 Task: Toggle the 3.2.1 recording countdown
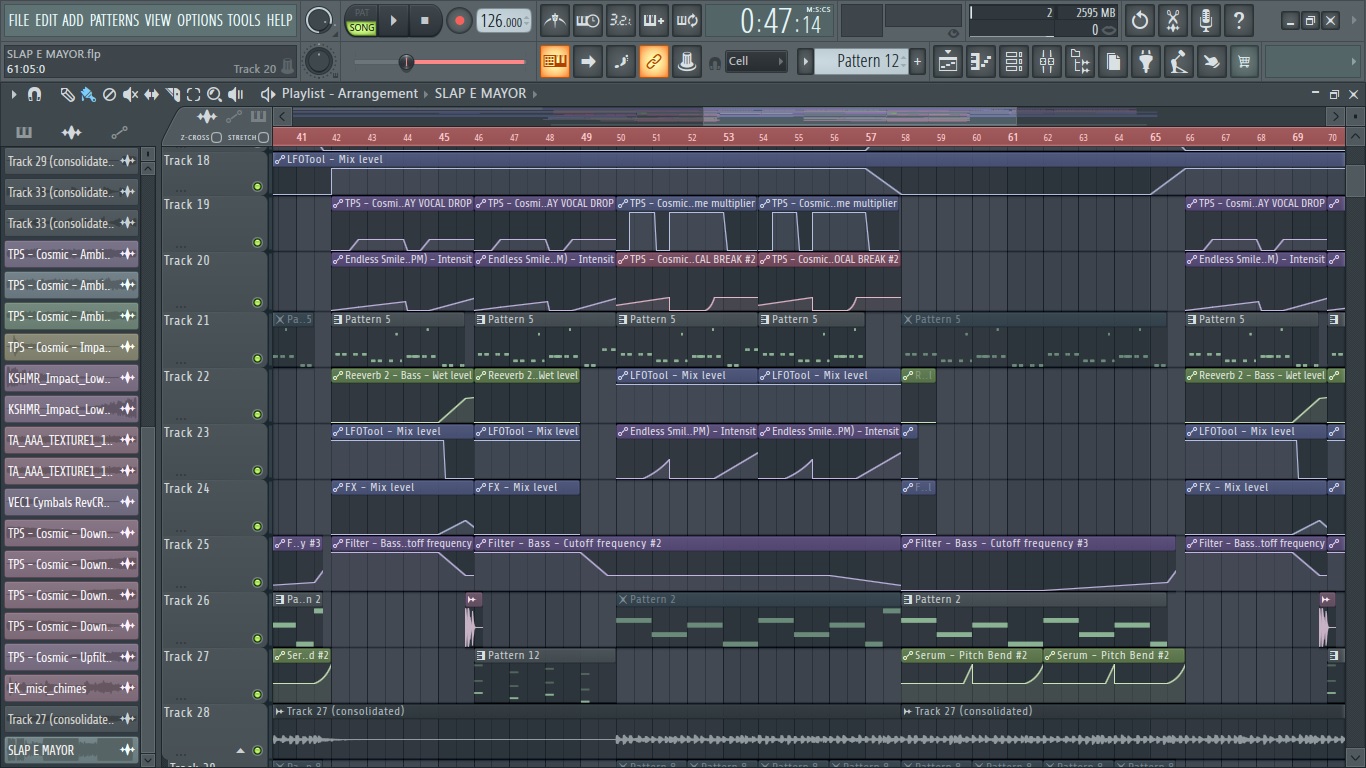coord(620,20)
